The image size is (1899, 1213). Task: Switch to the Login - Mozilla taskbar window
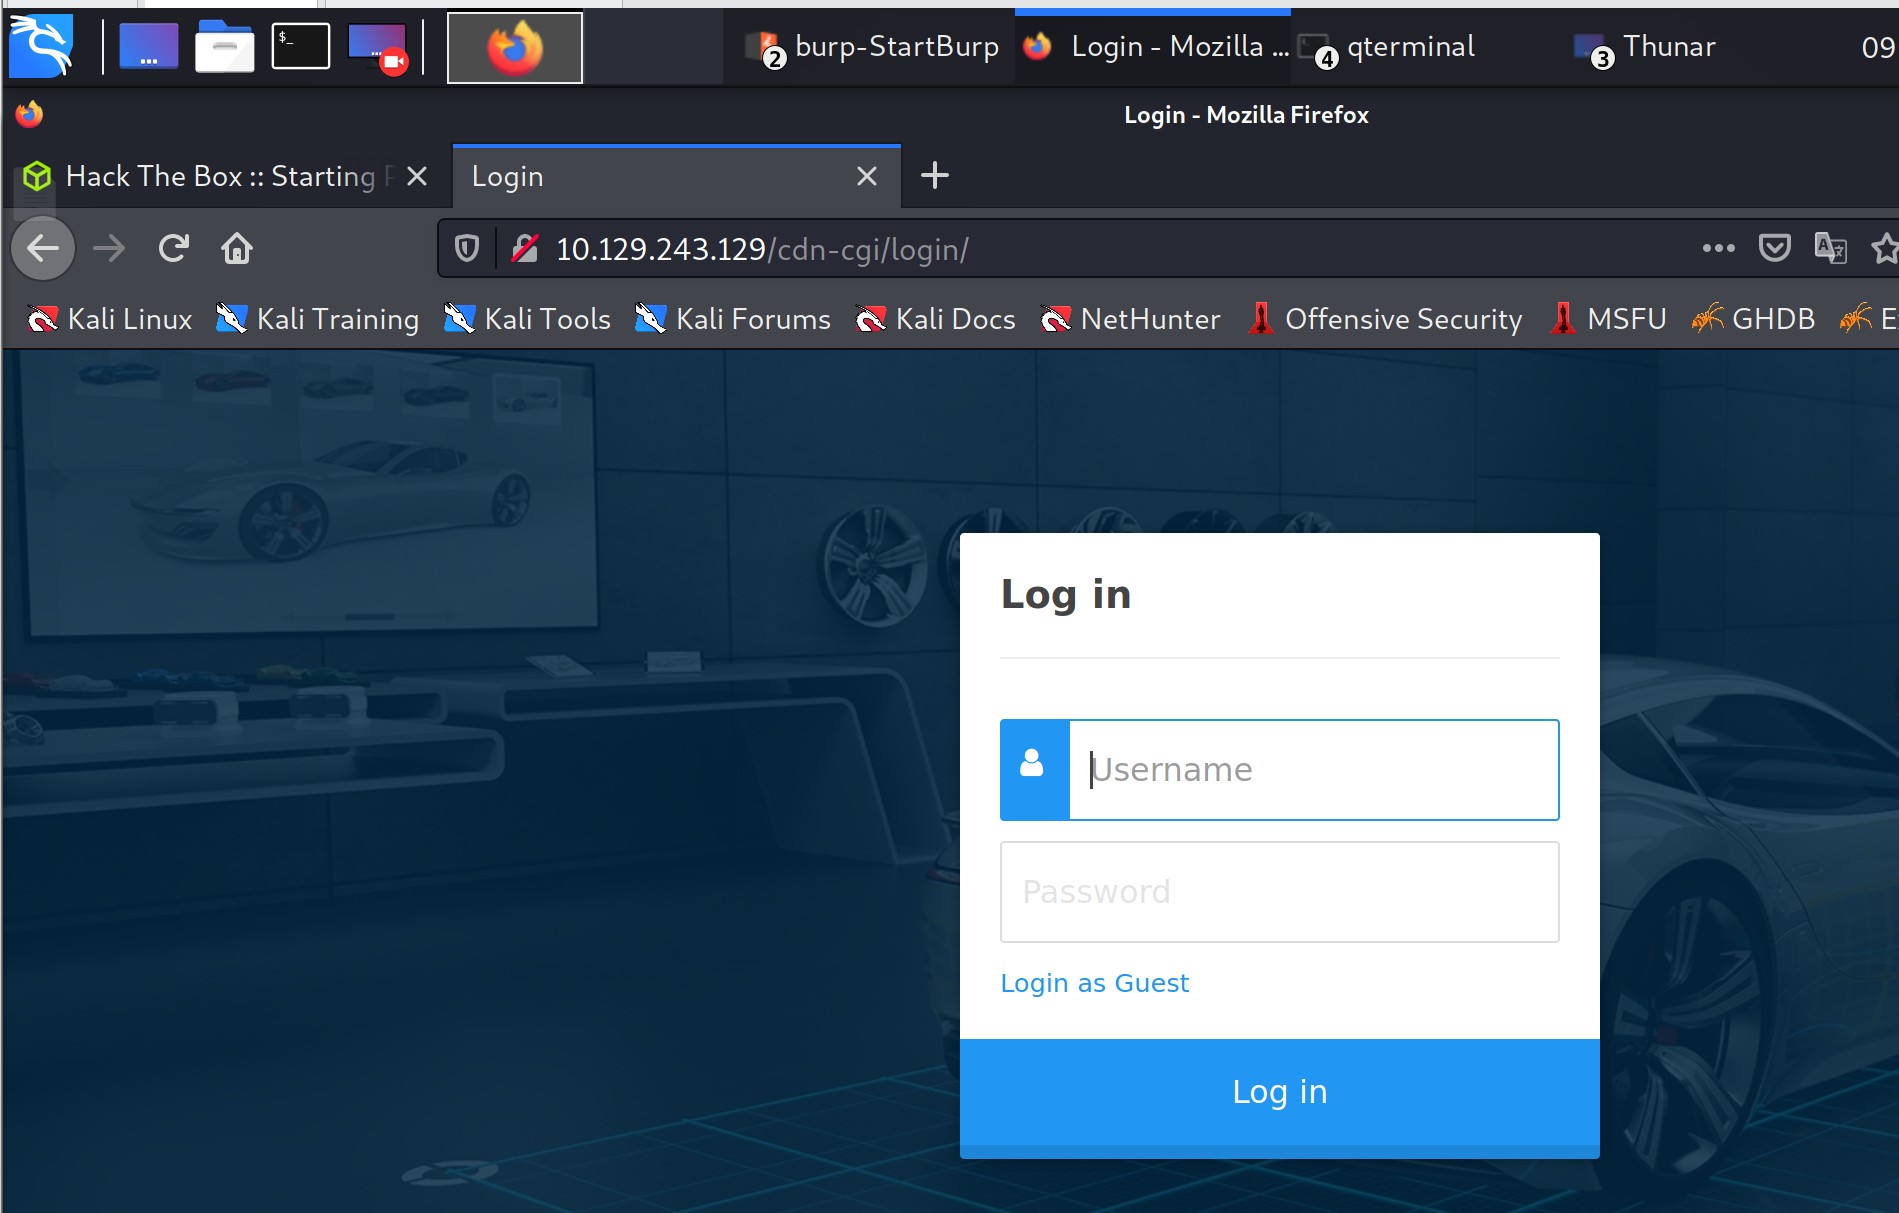[1154, 47]
